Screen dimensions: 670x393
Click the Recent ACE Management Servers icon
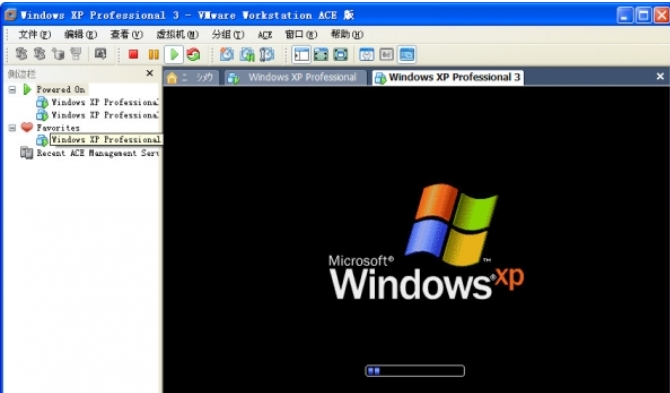point(26,153)
